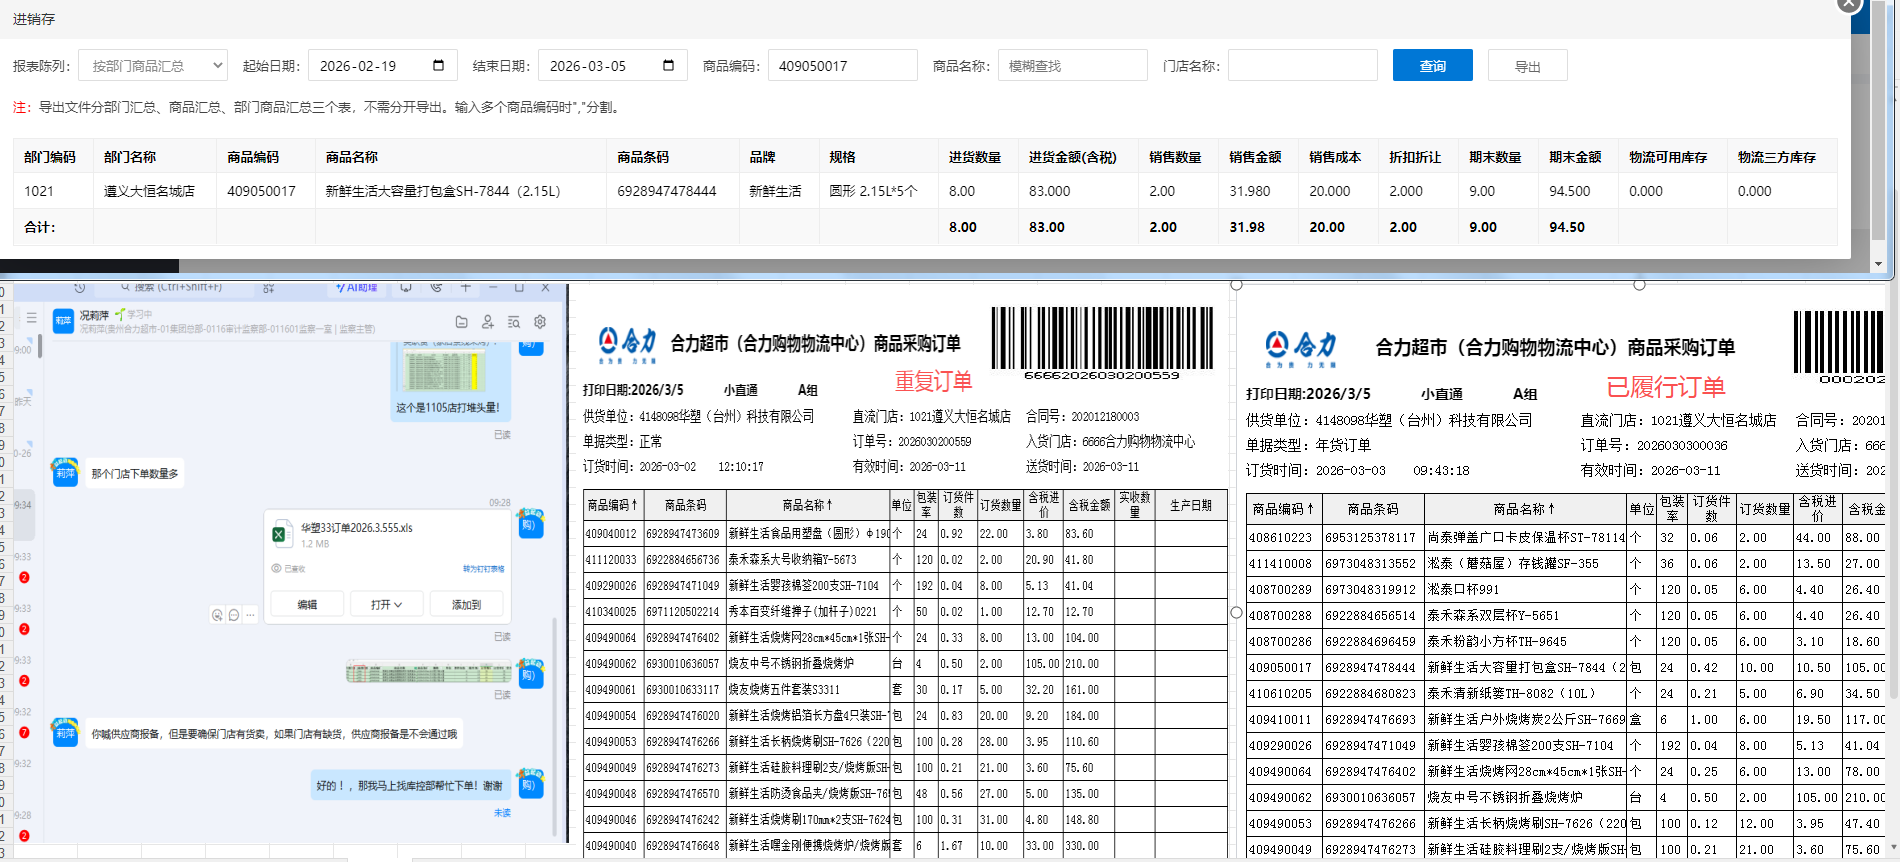Viewport: 1900px width, 862px height.
Task: Toggle the chat sidebar hamburger menu
Action: (31, 318)
